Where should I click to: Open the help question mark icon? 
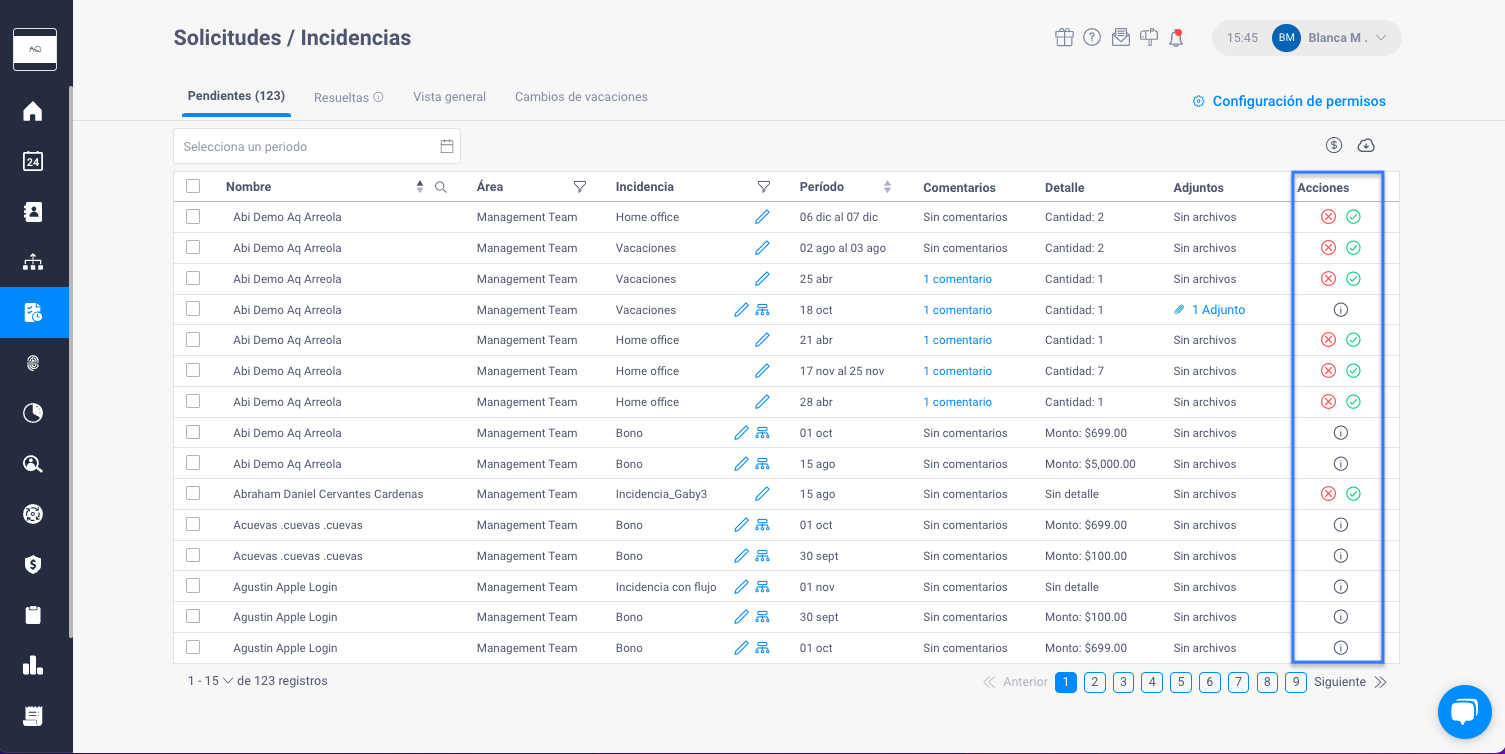point(1092,38)
